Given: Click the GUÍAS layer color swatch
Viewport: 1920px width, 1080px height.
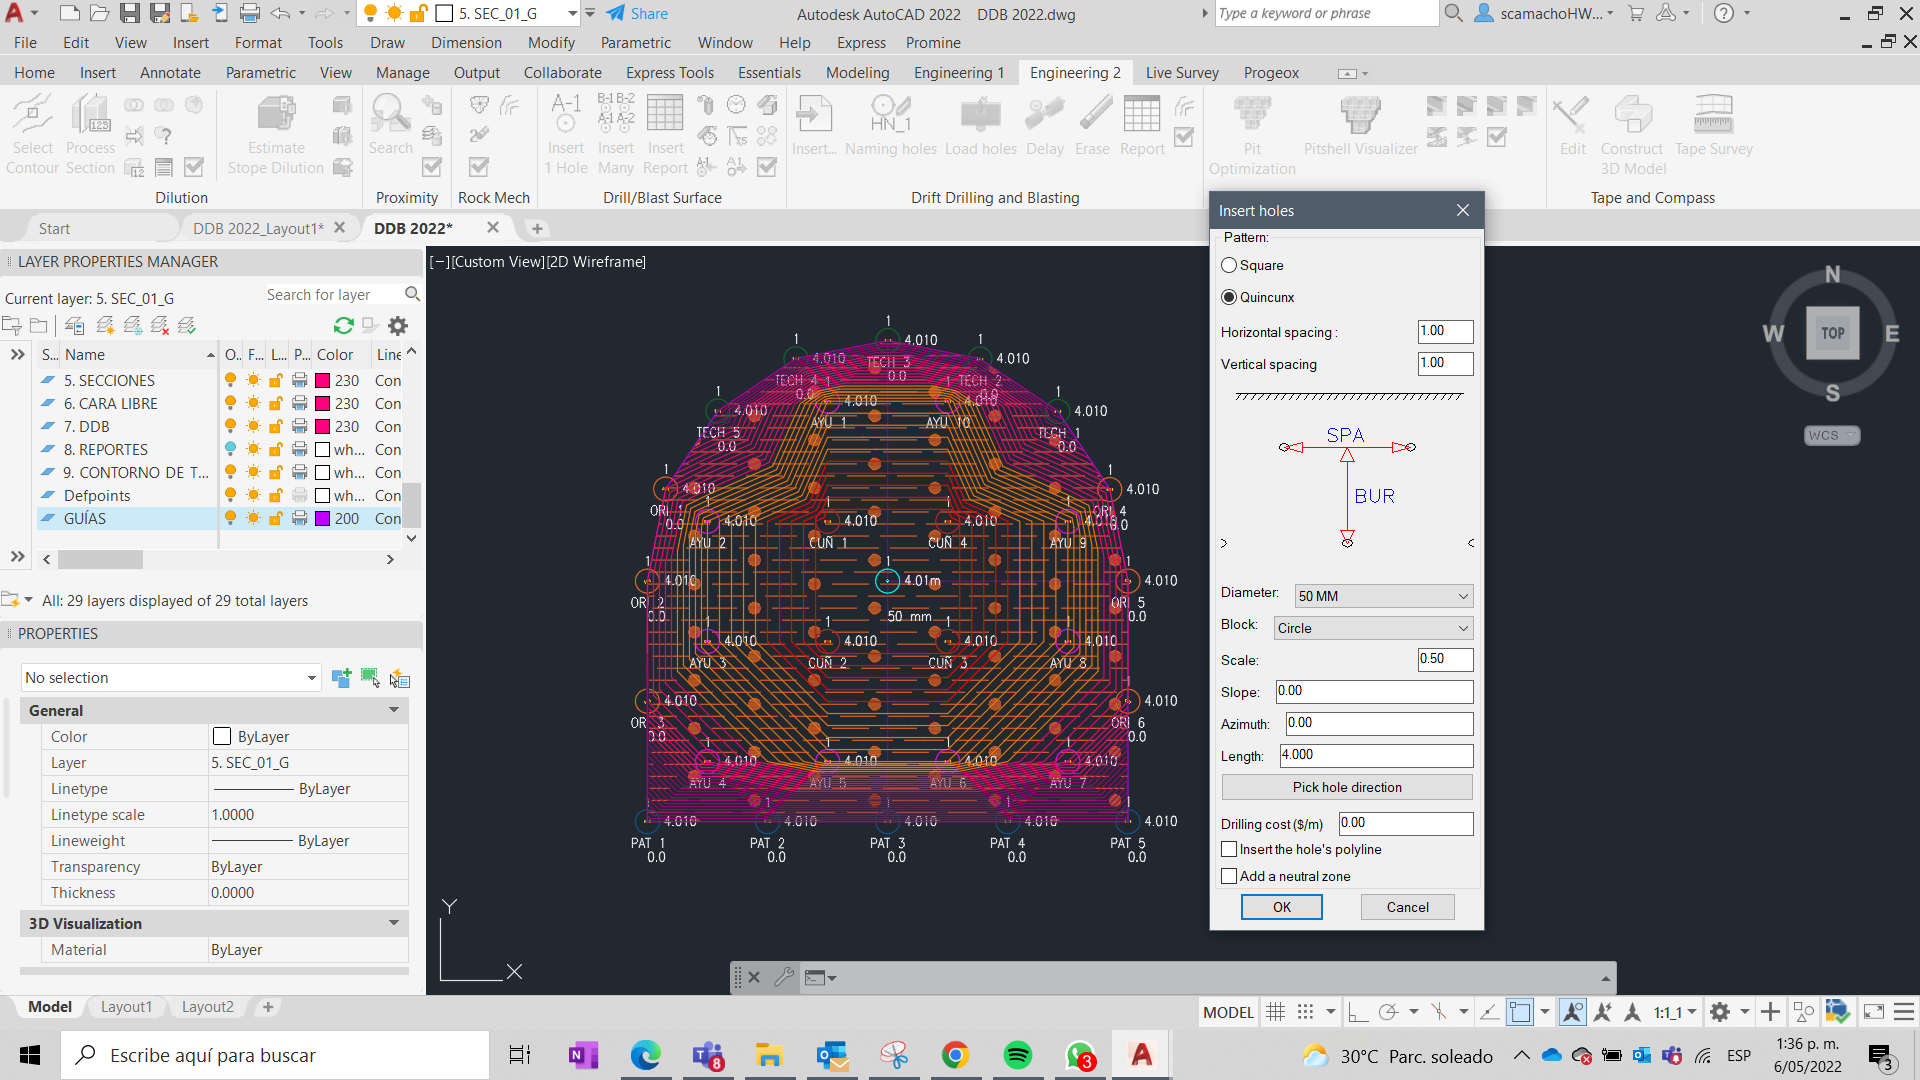Looking at the screenshot, I should [323, 519].
